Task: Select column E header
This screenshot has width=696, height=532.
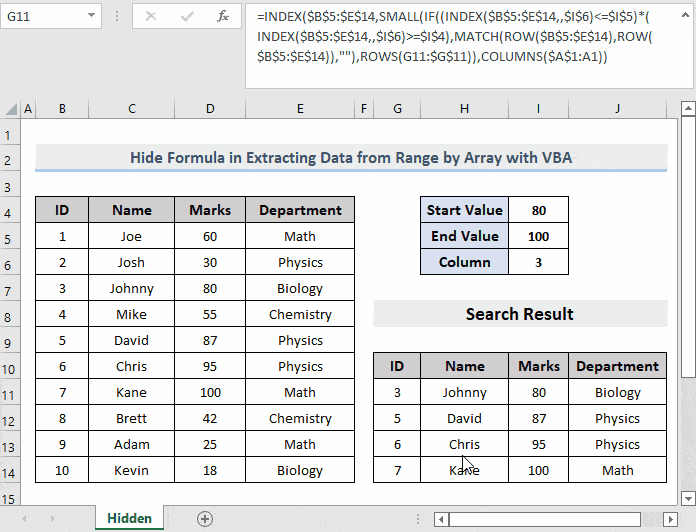Action: point(300,109)
